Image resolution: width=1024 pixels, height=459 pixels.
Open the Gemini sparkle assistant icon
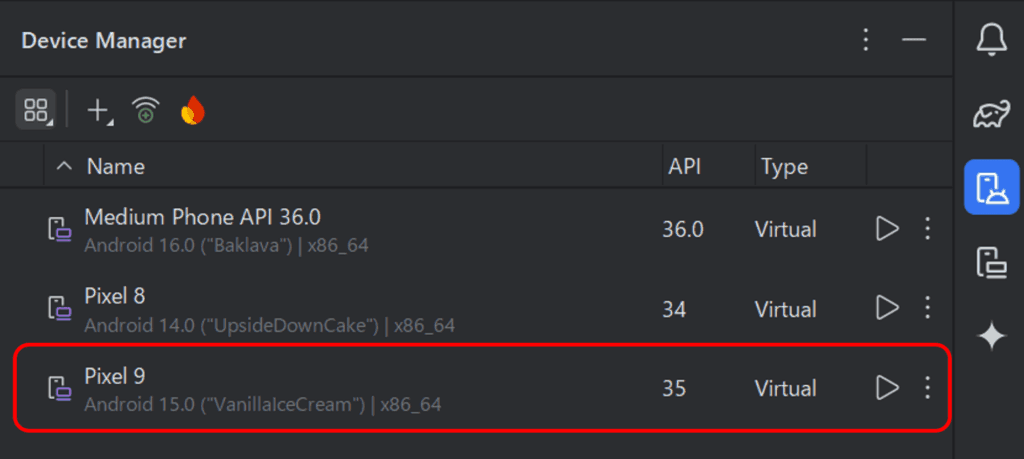click(991, 338)
